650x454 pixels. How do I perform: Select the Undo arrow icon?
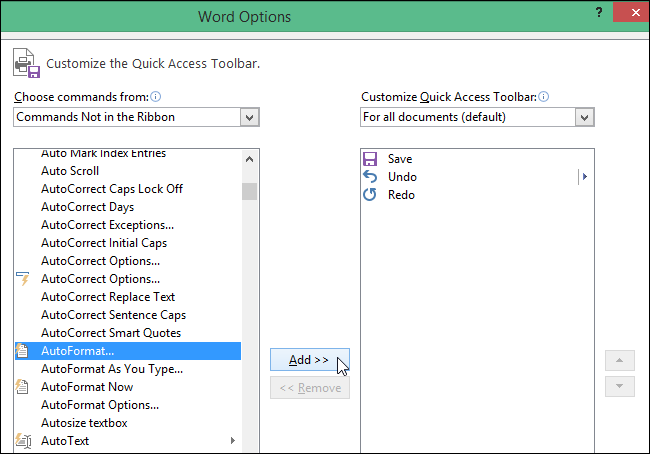[x=370, y=177]
